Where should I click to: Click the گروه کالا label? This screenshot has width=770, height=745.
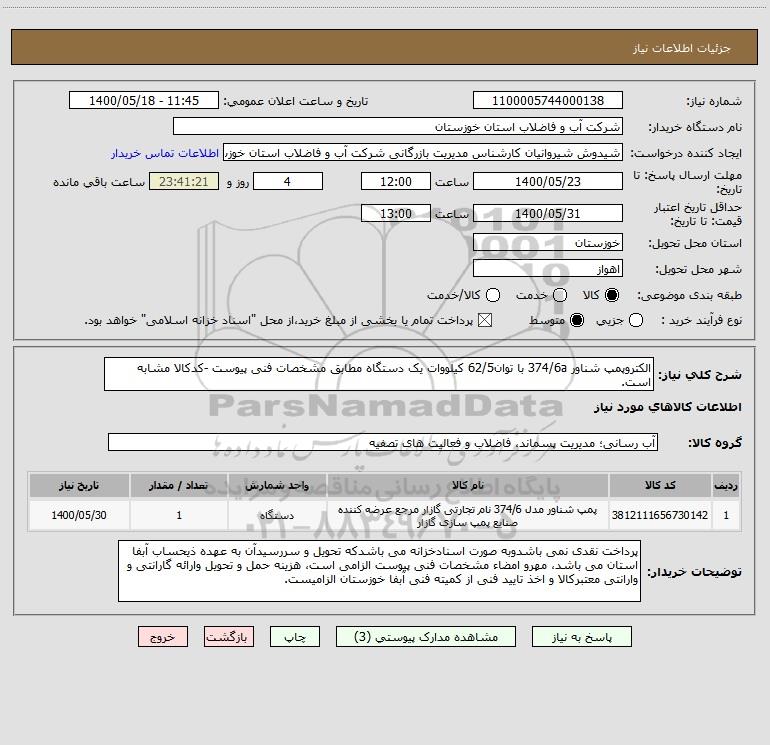coord(715,443)
